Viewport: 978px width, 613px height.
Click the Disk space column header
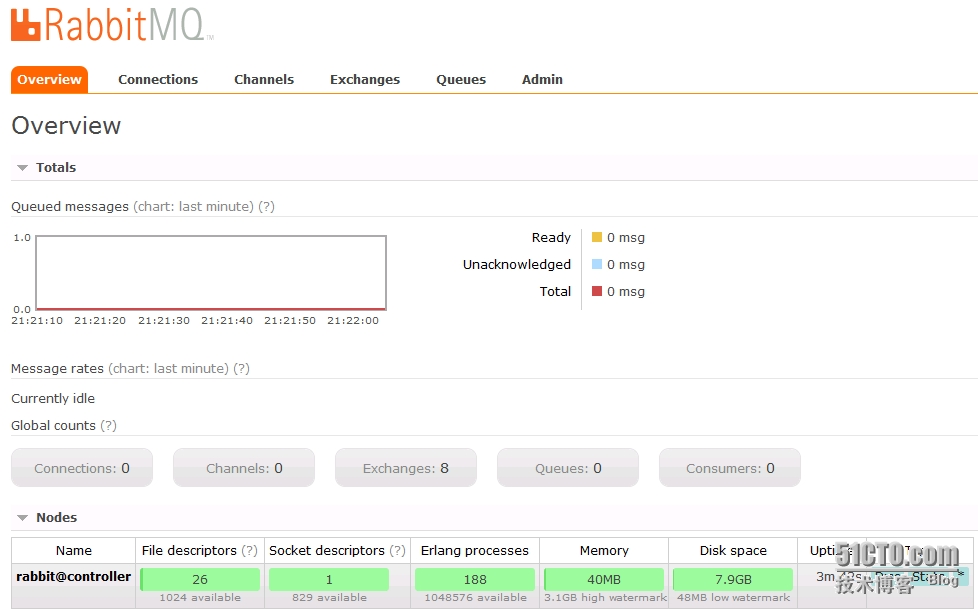(733, 551)
